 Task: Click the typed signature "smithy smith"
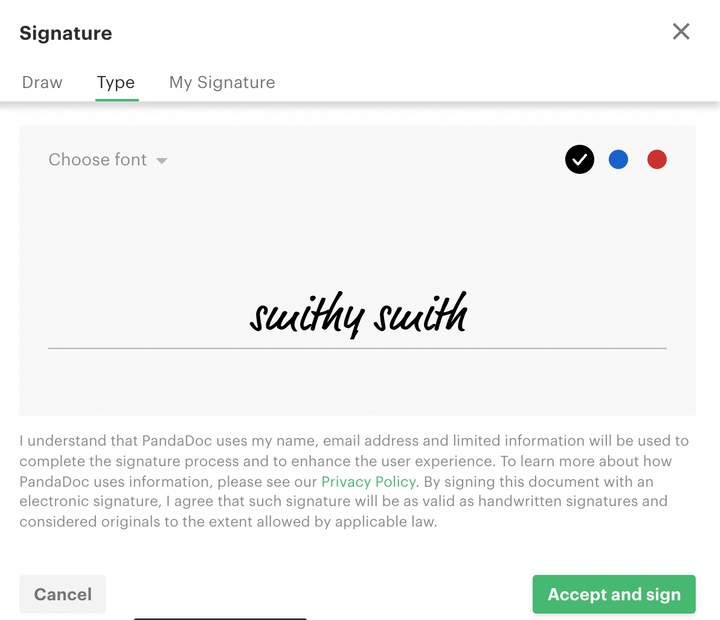(358, 314)
